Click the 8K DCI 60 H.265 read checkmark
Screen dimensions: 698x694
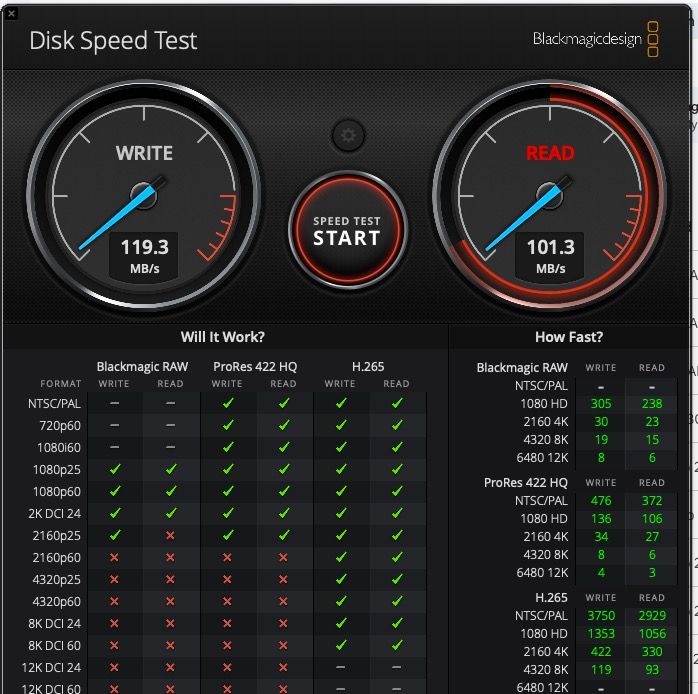tap(397, 645)
